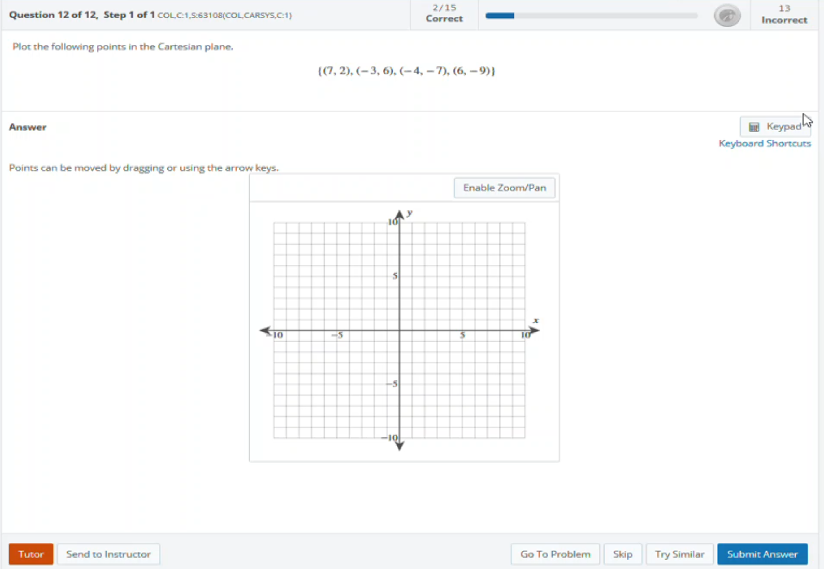Send question to instructor
This screenshot has height=569, width=824.
click(108, 554)
